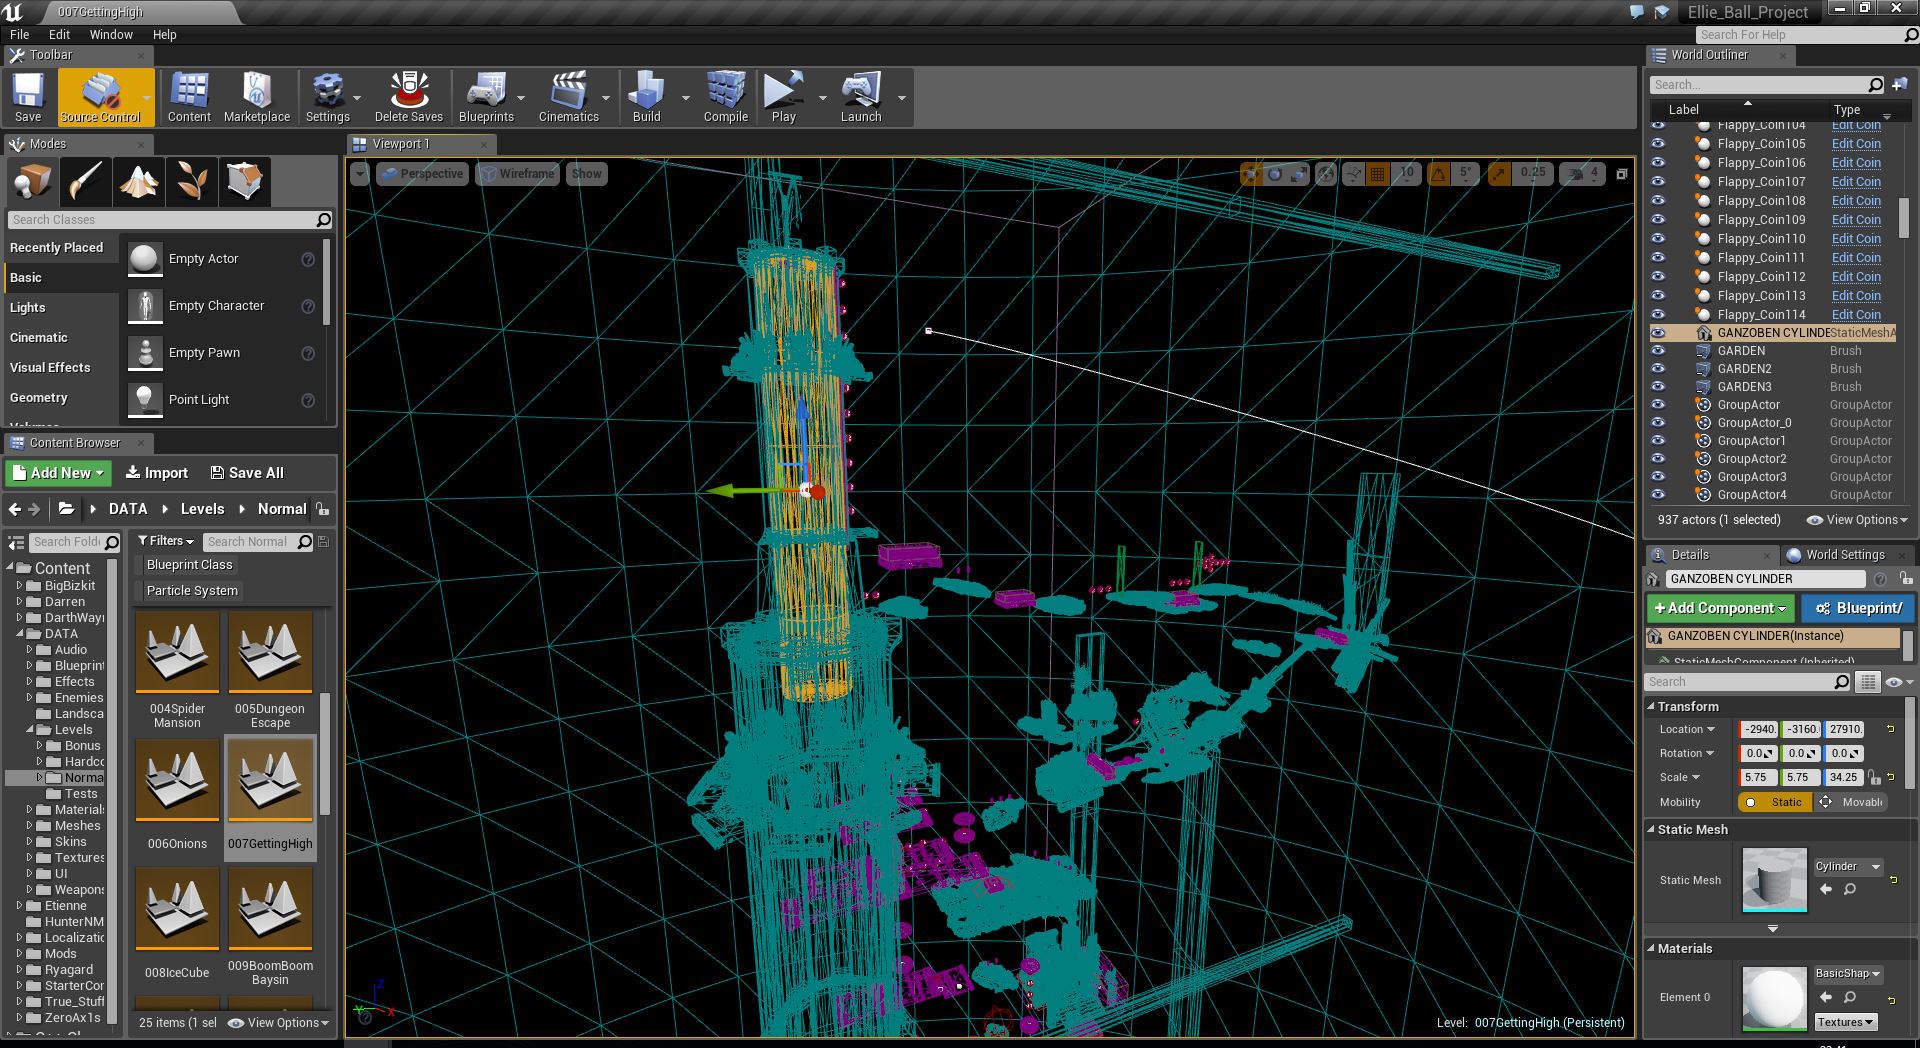The width and height of the screenshot is (1920, 1048).
Task: Hide Flappy_Coin107 with its eye toggle
Action: (x=1658, y=181)
